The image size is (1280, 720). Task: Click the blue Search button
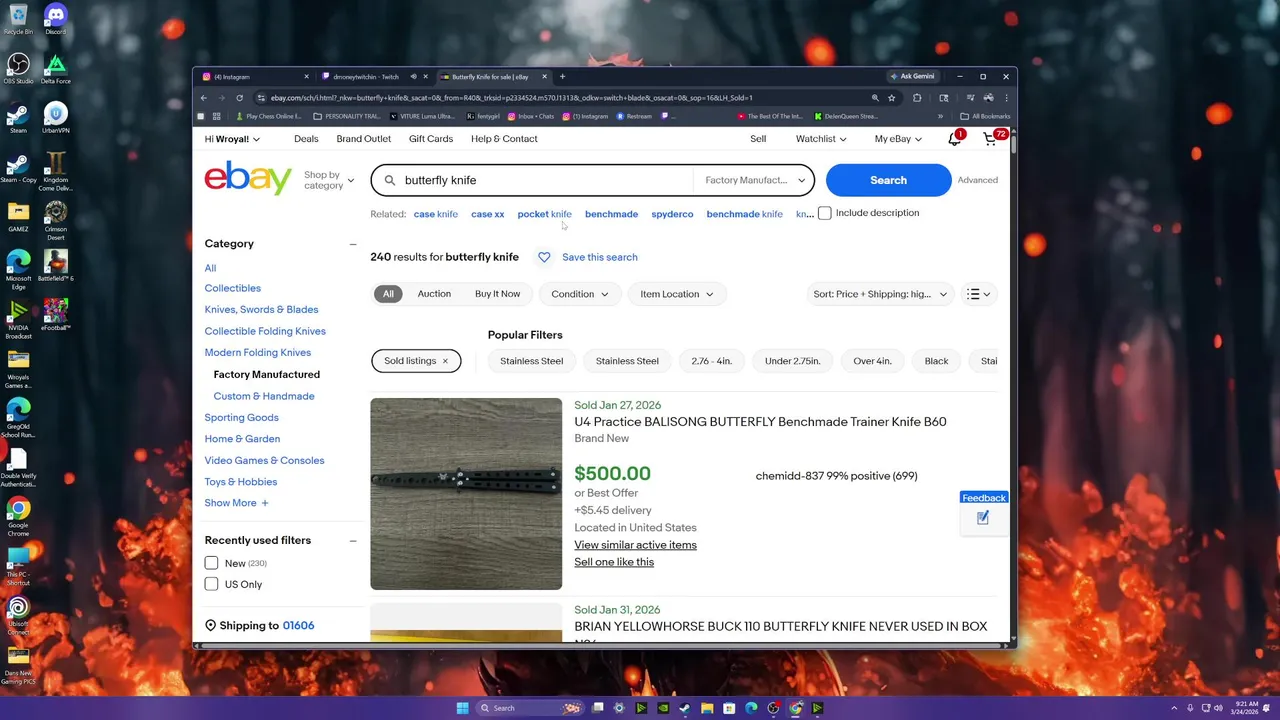[x=888, y=180]
